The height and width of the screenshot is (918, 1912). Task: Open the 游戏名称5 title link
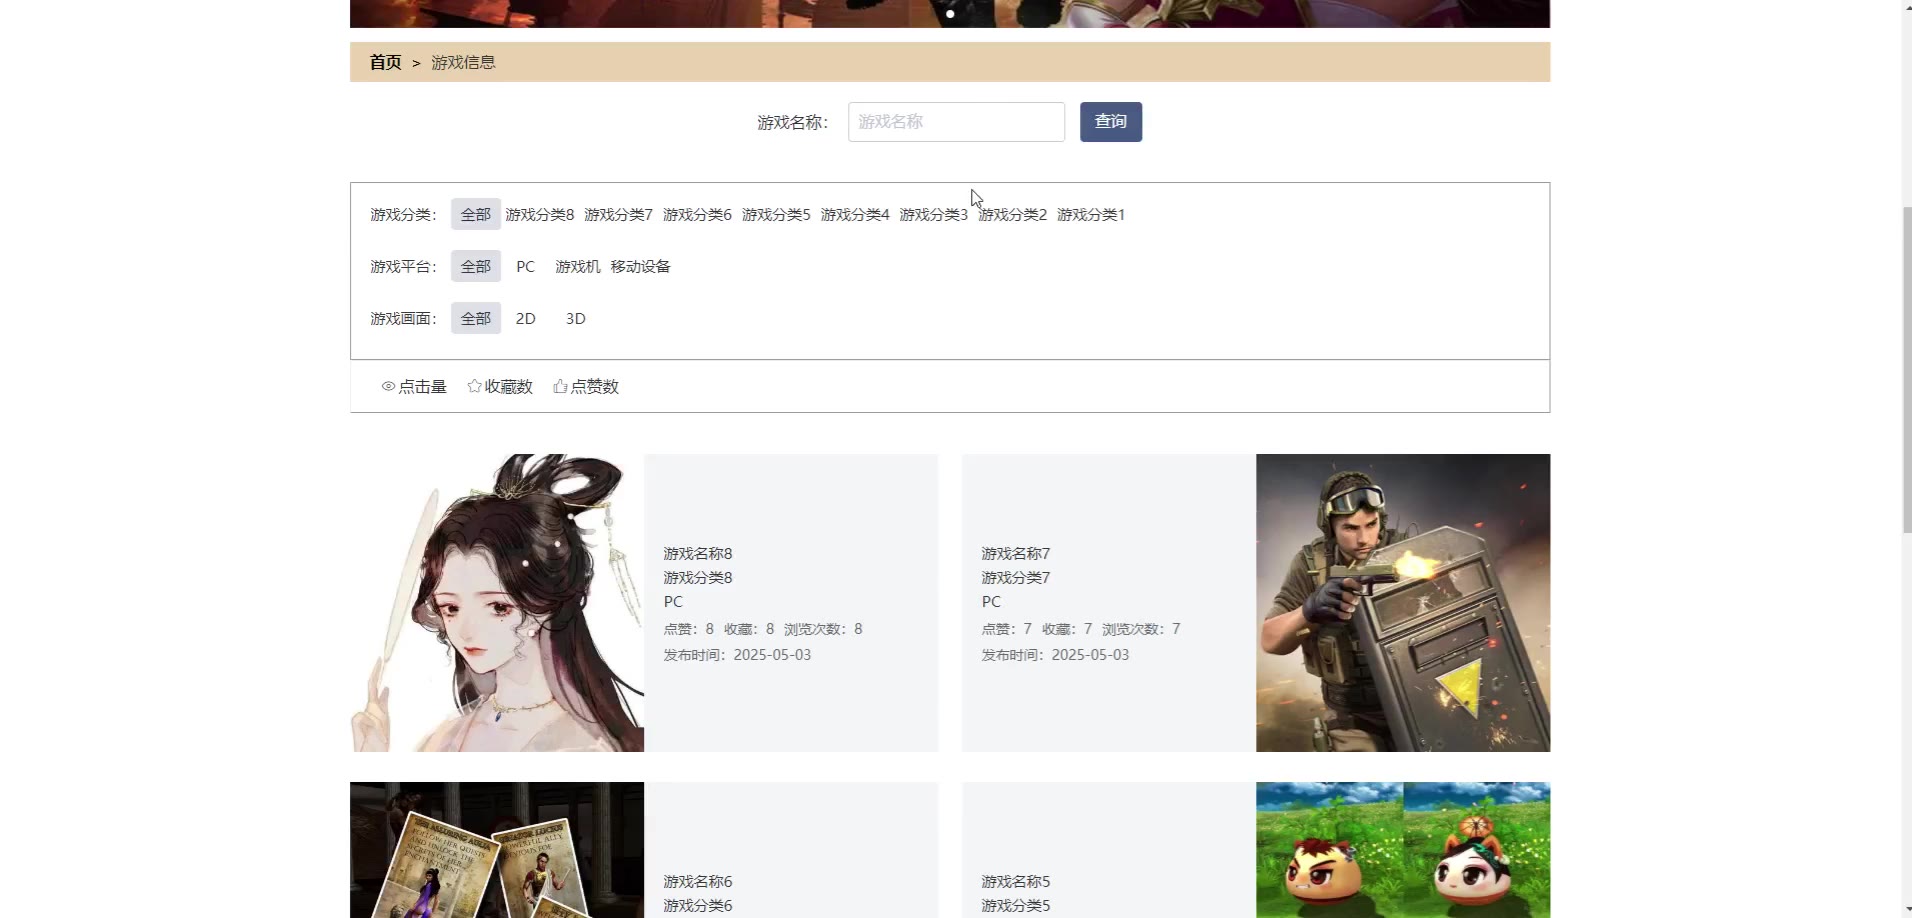coord(1016,881)
